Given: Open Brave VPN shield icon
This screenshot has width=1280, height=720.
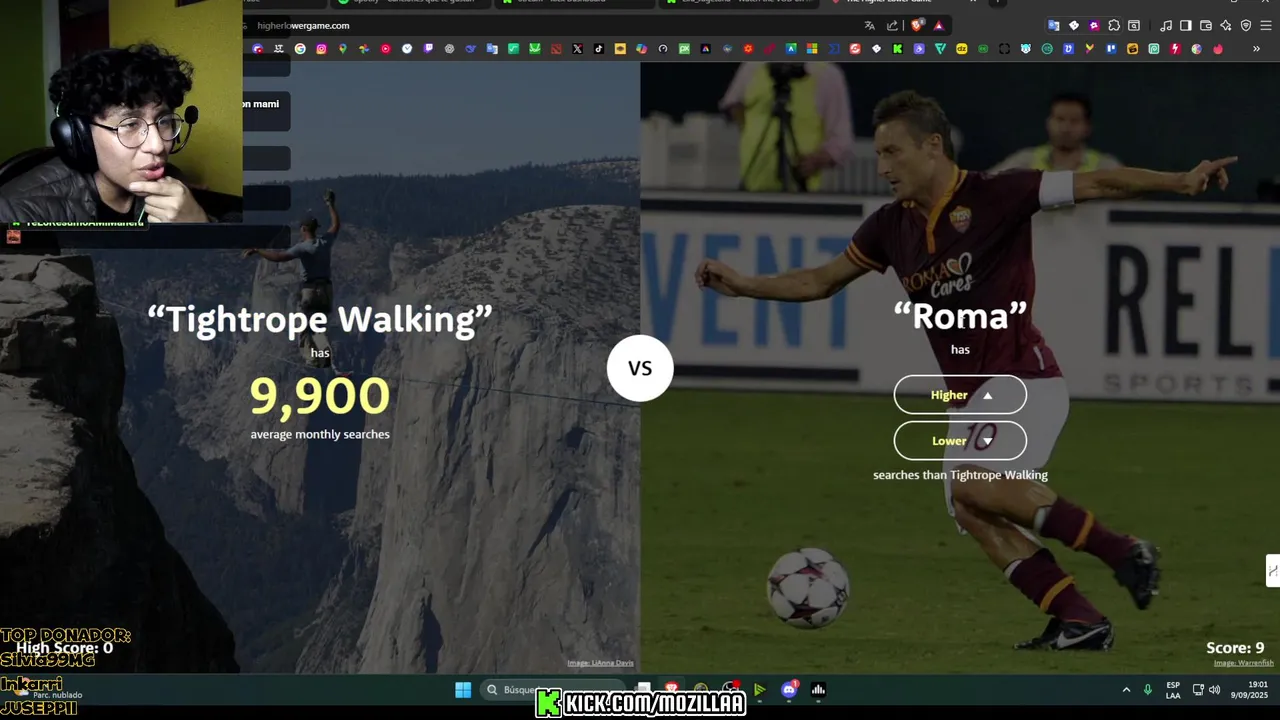Looking at the screenshot, I should pyautogui.click(x=1246, y=26).
